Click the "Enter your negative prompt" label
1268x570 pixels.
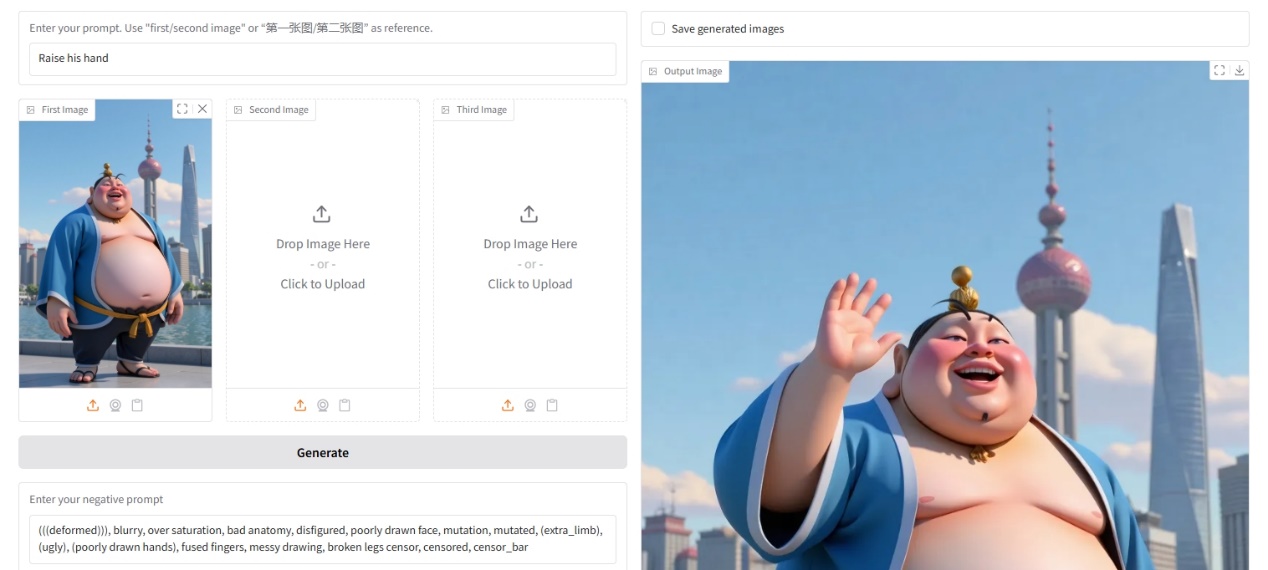tap(96, 499)
